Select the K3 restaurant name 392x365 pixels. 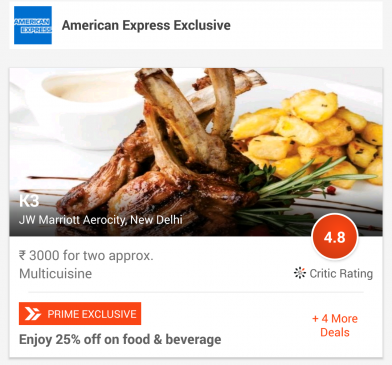coord(29,201)
